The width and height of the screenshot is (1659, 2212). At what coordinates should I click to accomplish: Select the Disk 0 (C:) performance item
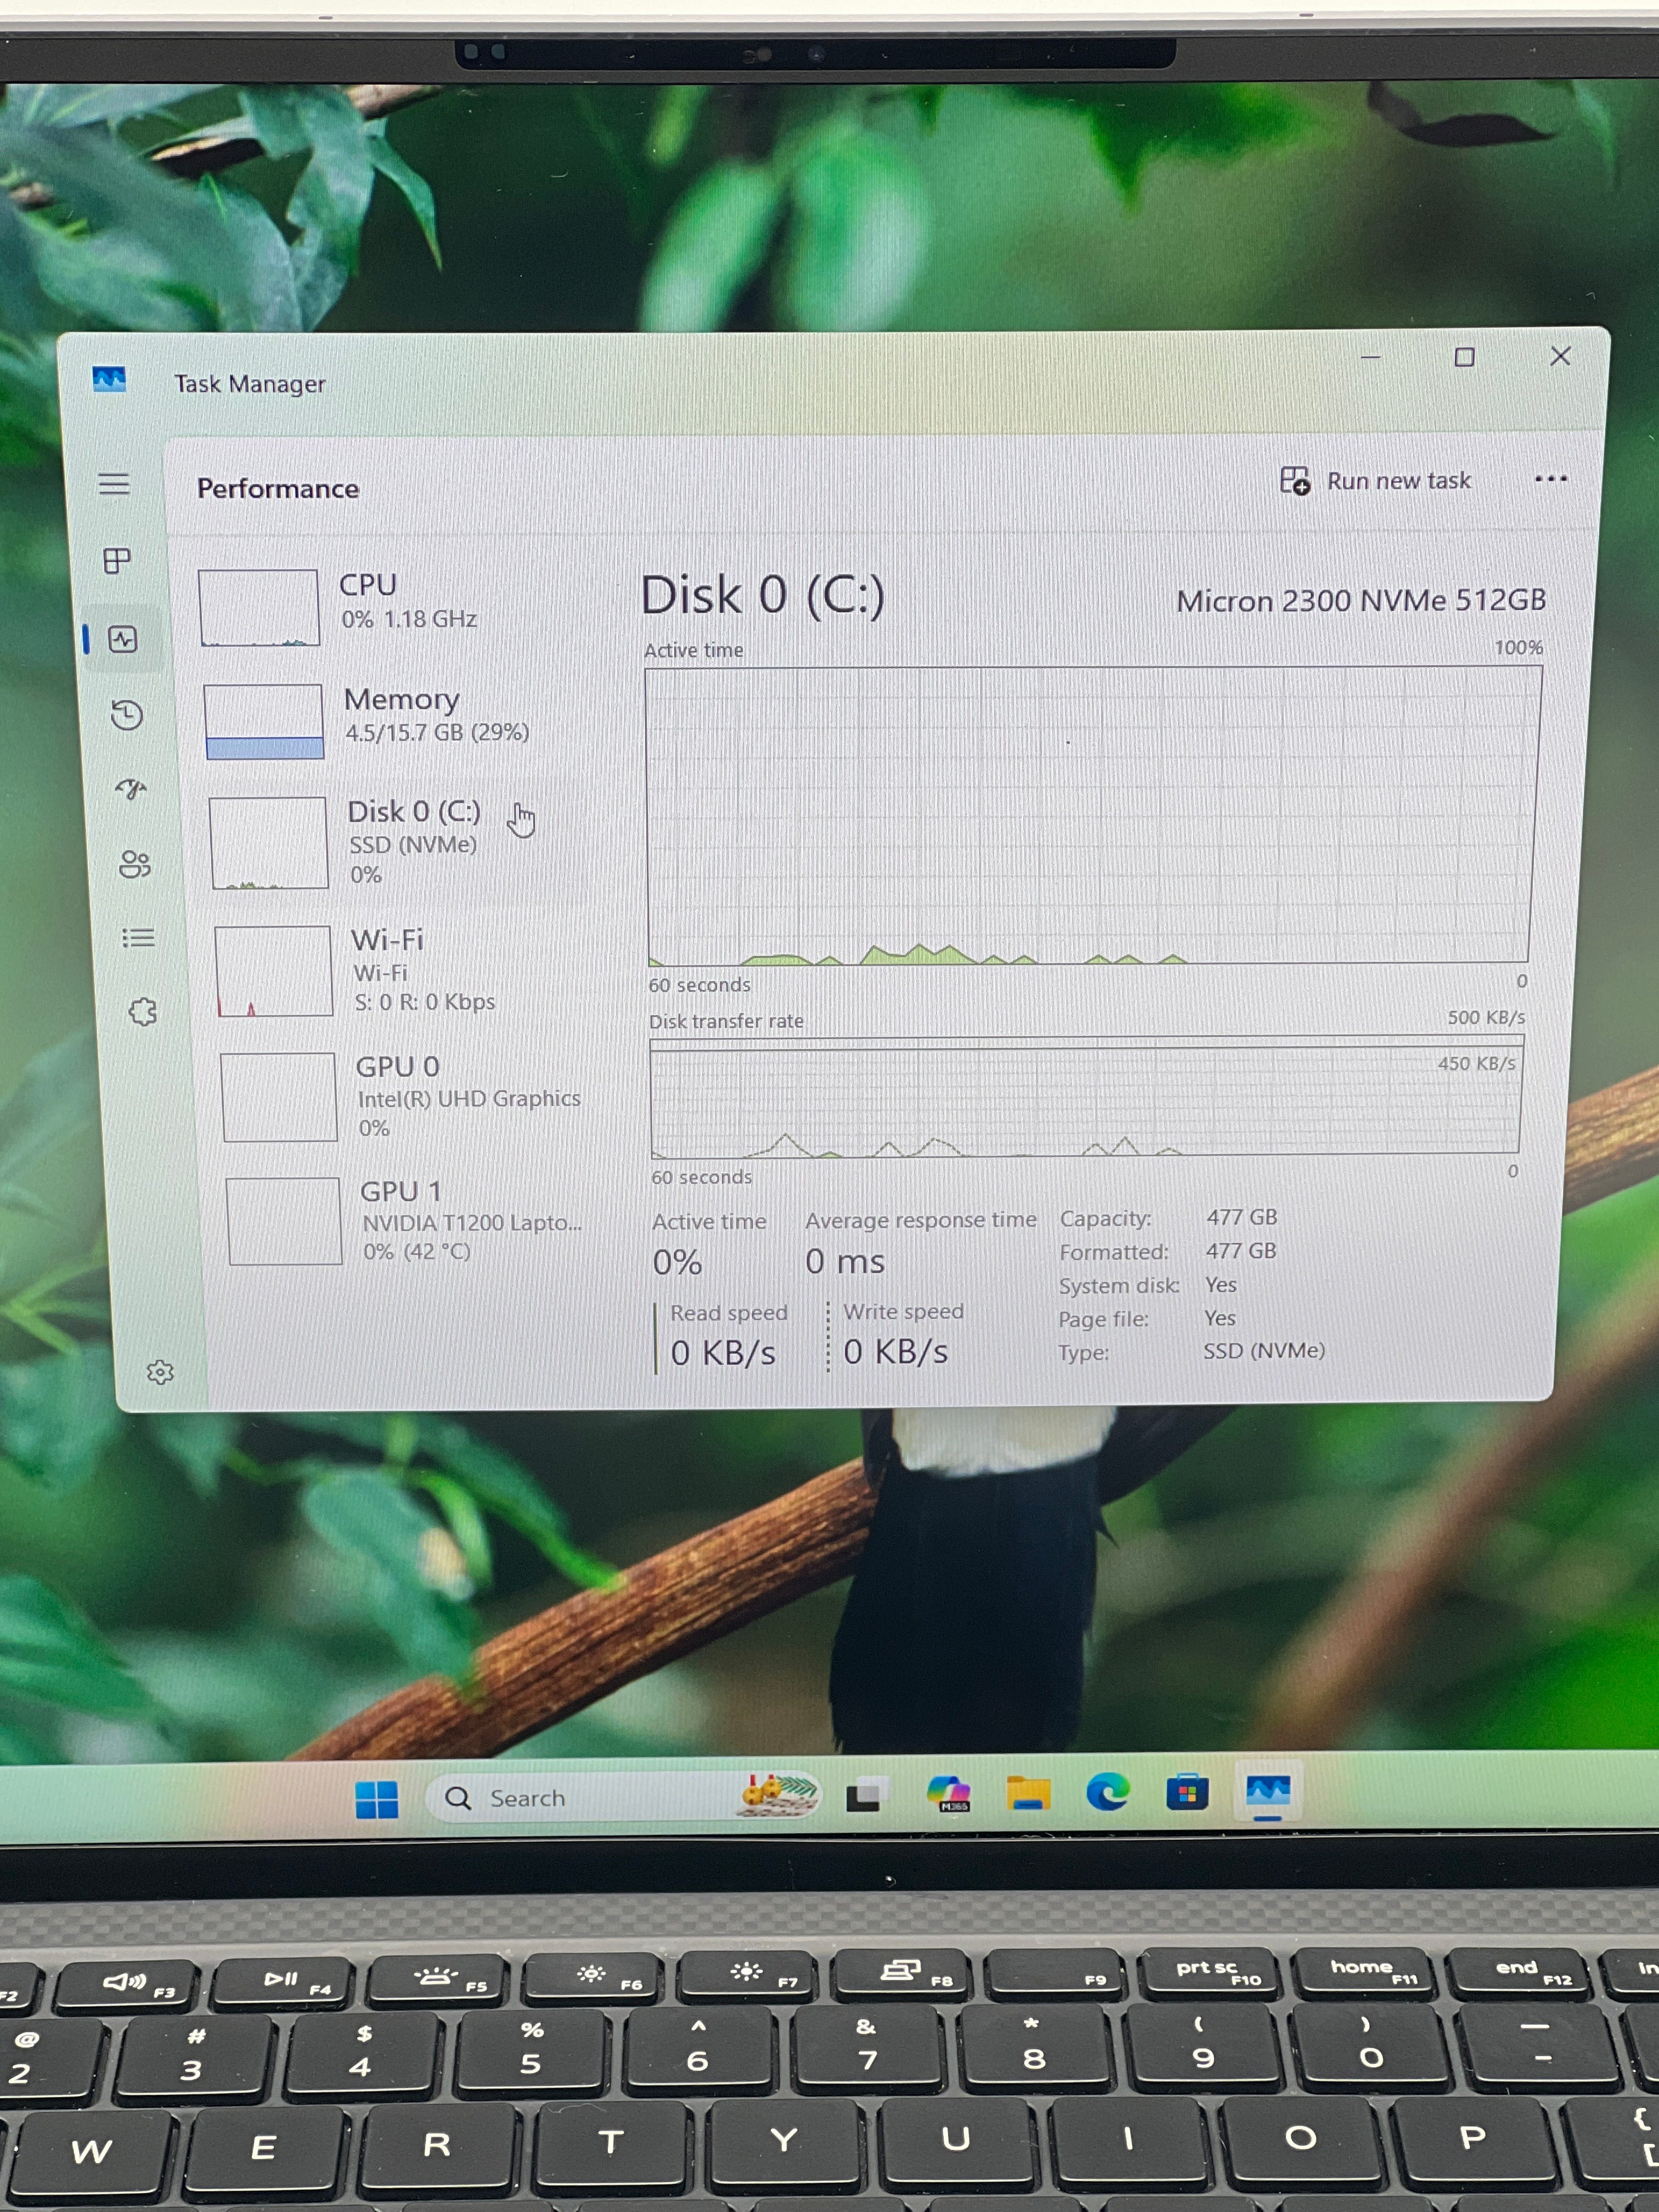click(x=395, y=842)
